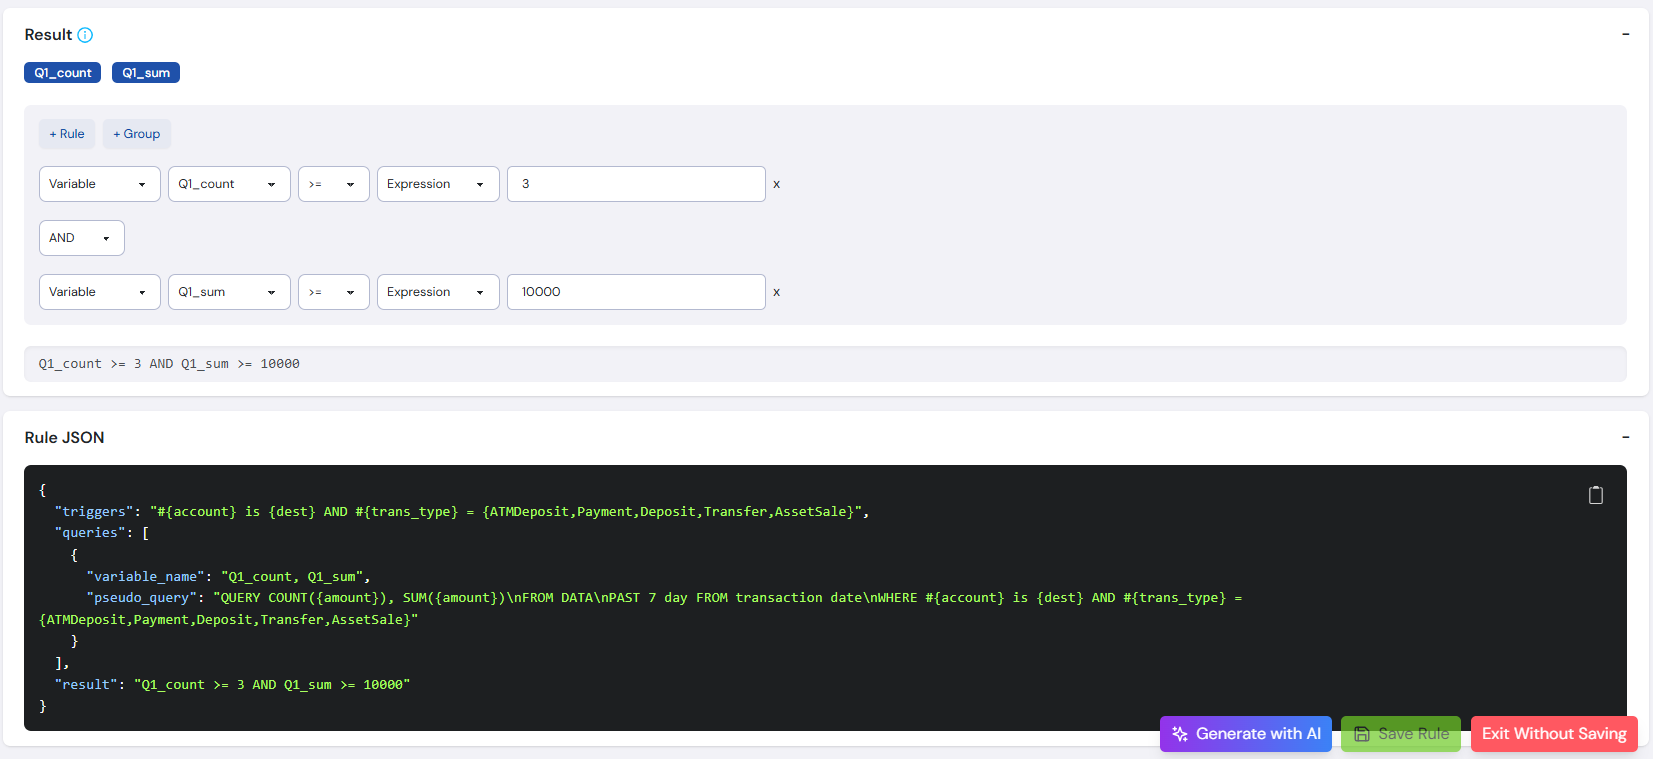The height and width of the screenshot is (759, 1653).
Task: Open the AND logical operator dropdown
Action: point(82,238)
